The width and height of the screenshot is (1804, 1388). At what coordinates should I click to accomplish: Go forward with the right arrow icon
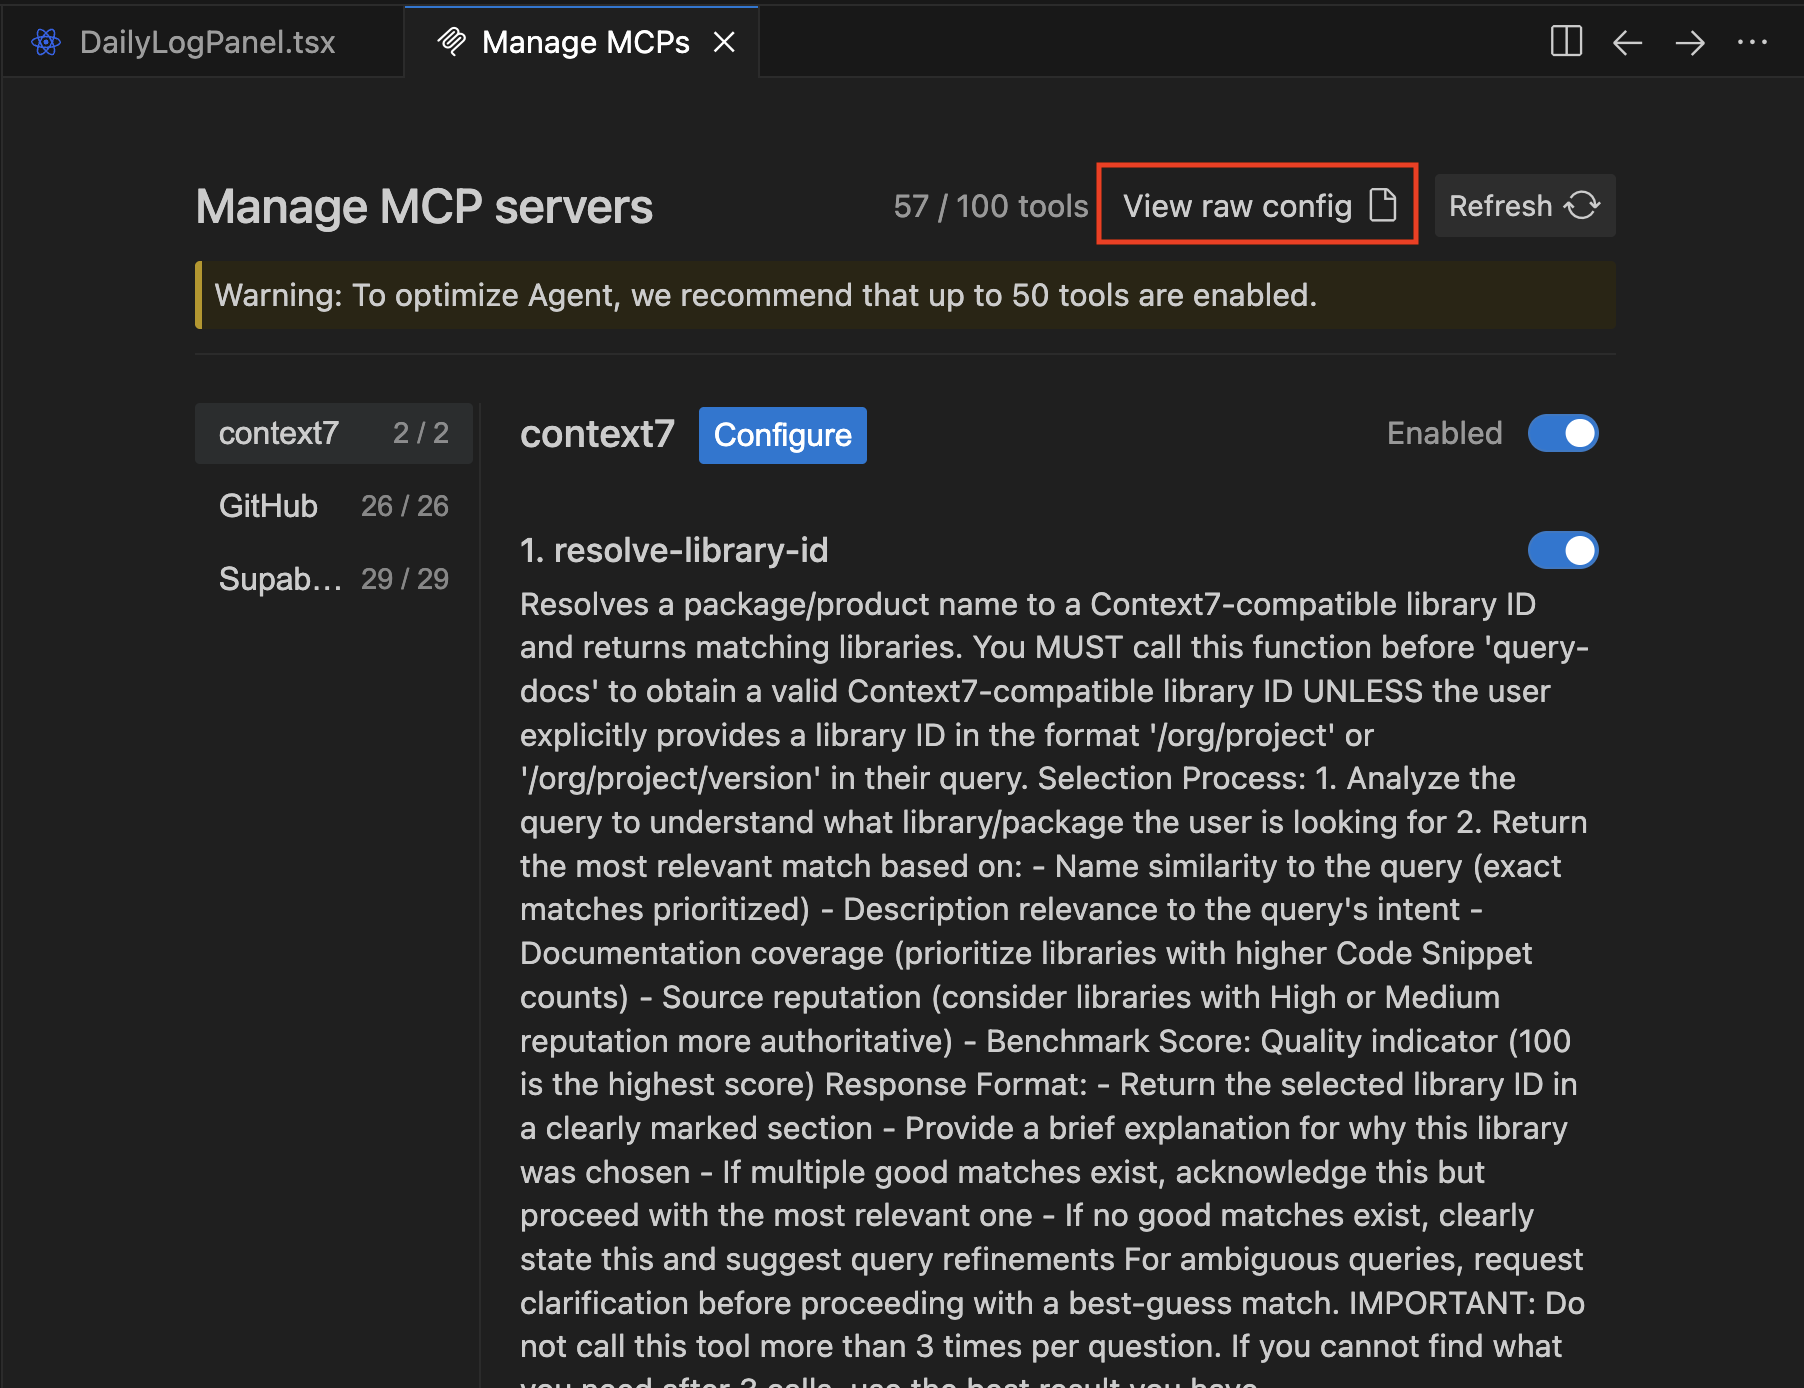coord(1690,42)
